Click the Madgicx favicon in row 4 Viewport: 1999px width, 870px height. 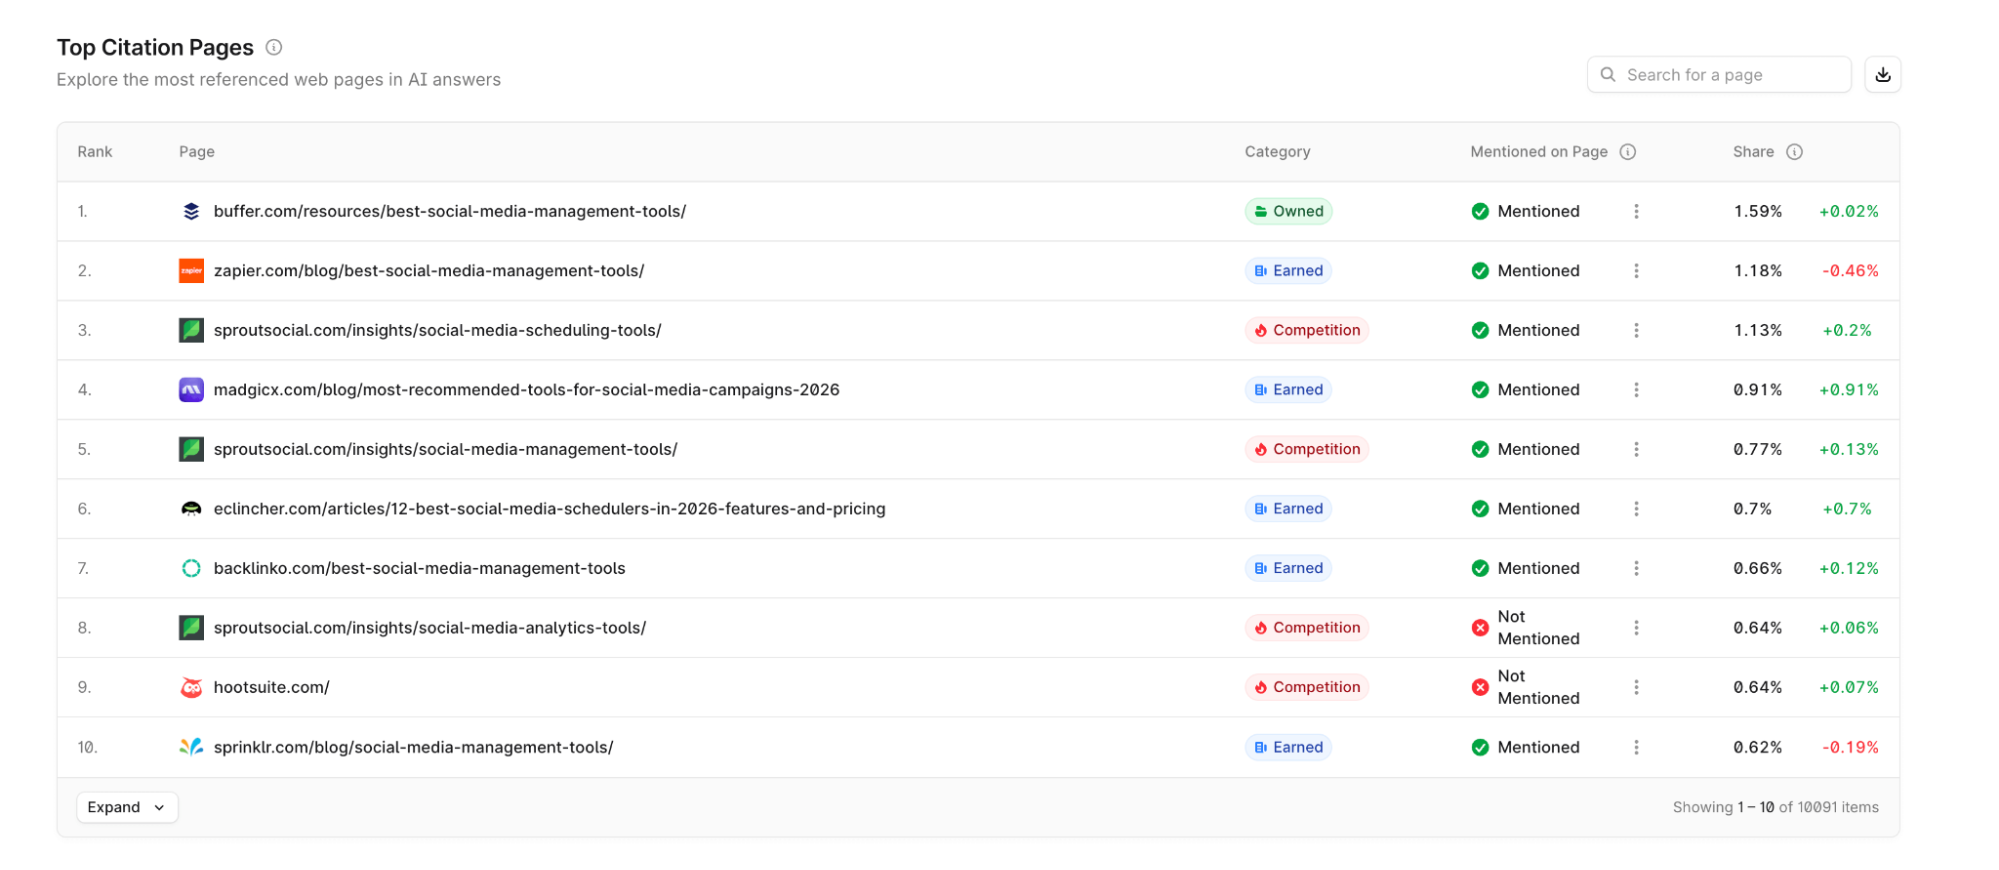[x=191, y=390]
